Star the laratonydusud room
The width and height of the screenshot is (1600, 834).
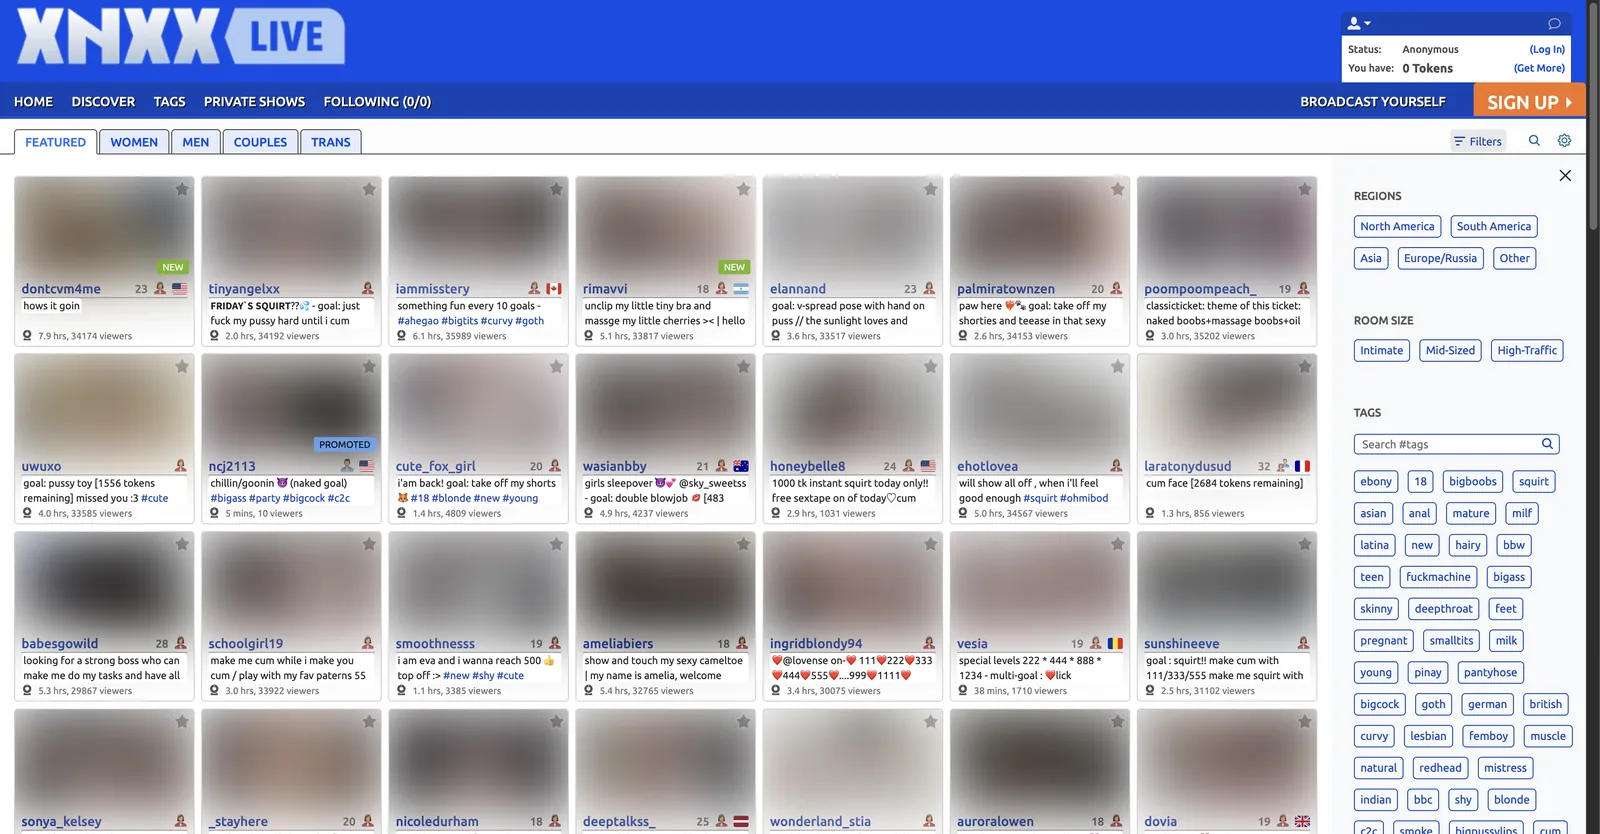point(1305,367)
